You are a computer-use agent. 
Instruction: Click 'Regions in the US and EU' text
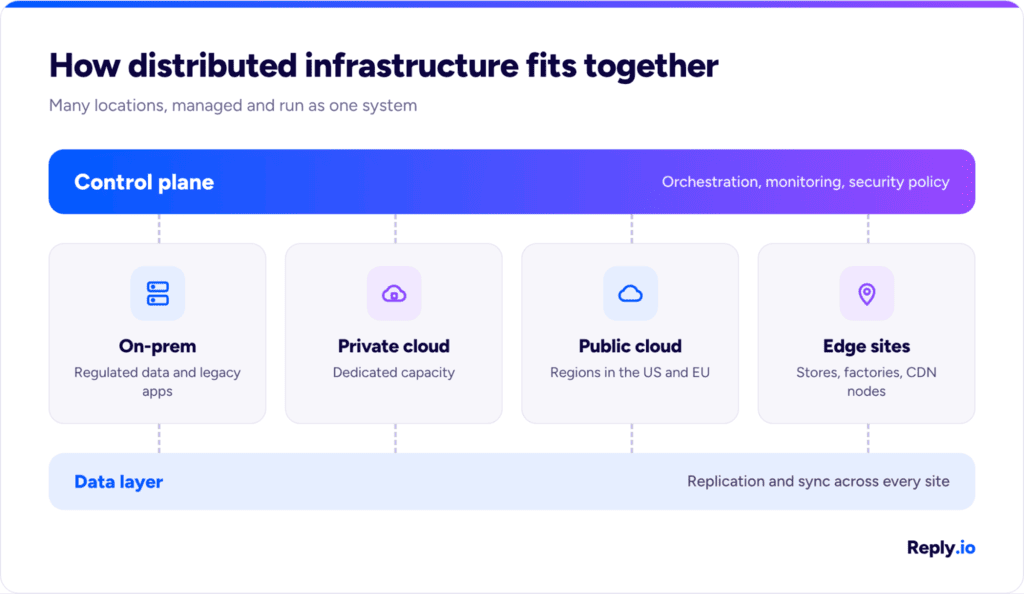click(x=630, y=372)
